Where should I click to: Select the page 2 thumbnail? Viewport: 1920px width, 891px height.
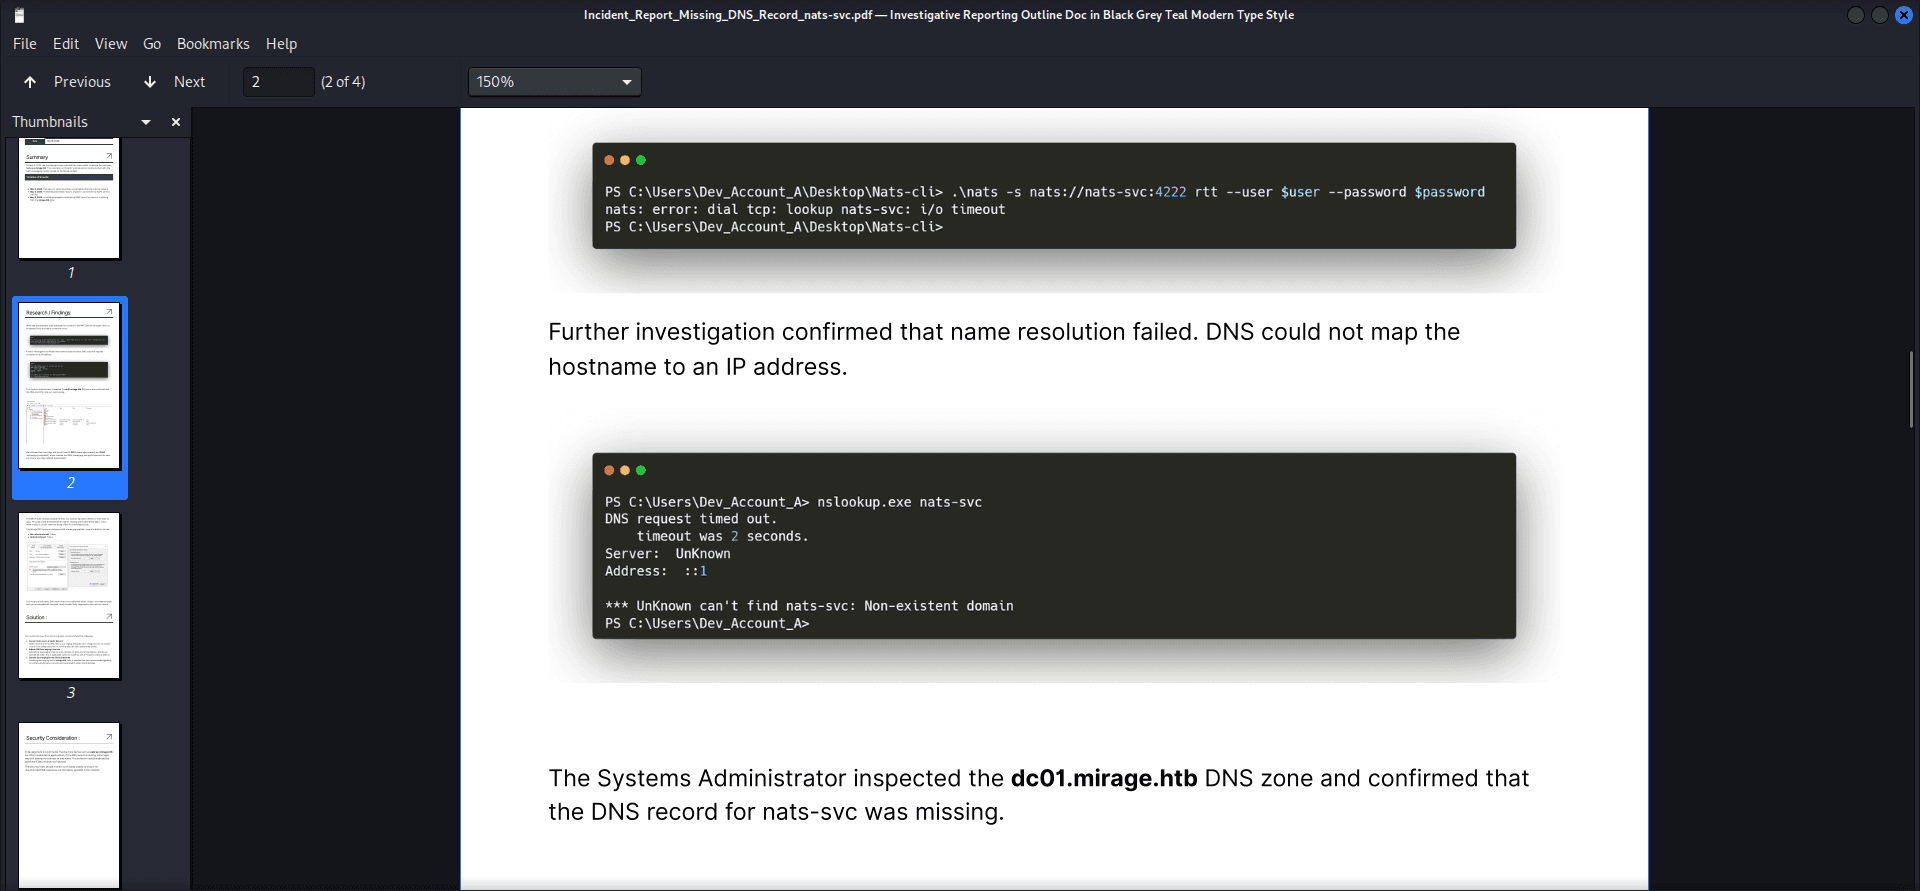tap(69, 386)
